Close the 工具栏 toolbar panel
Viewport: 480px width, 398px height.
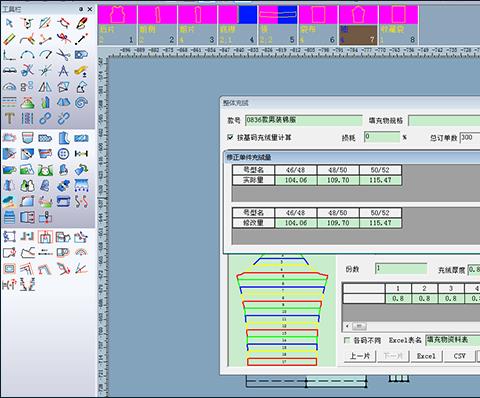90,9
